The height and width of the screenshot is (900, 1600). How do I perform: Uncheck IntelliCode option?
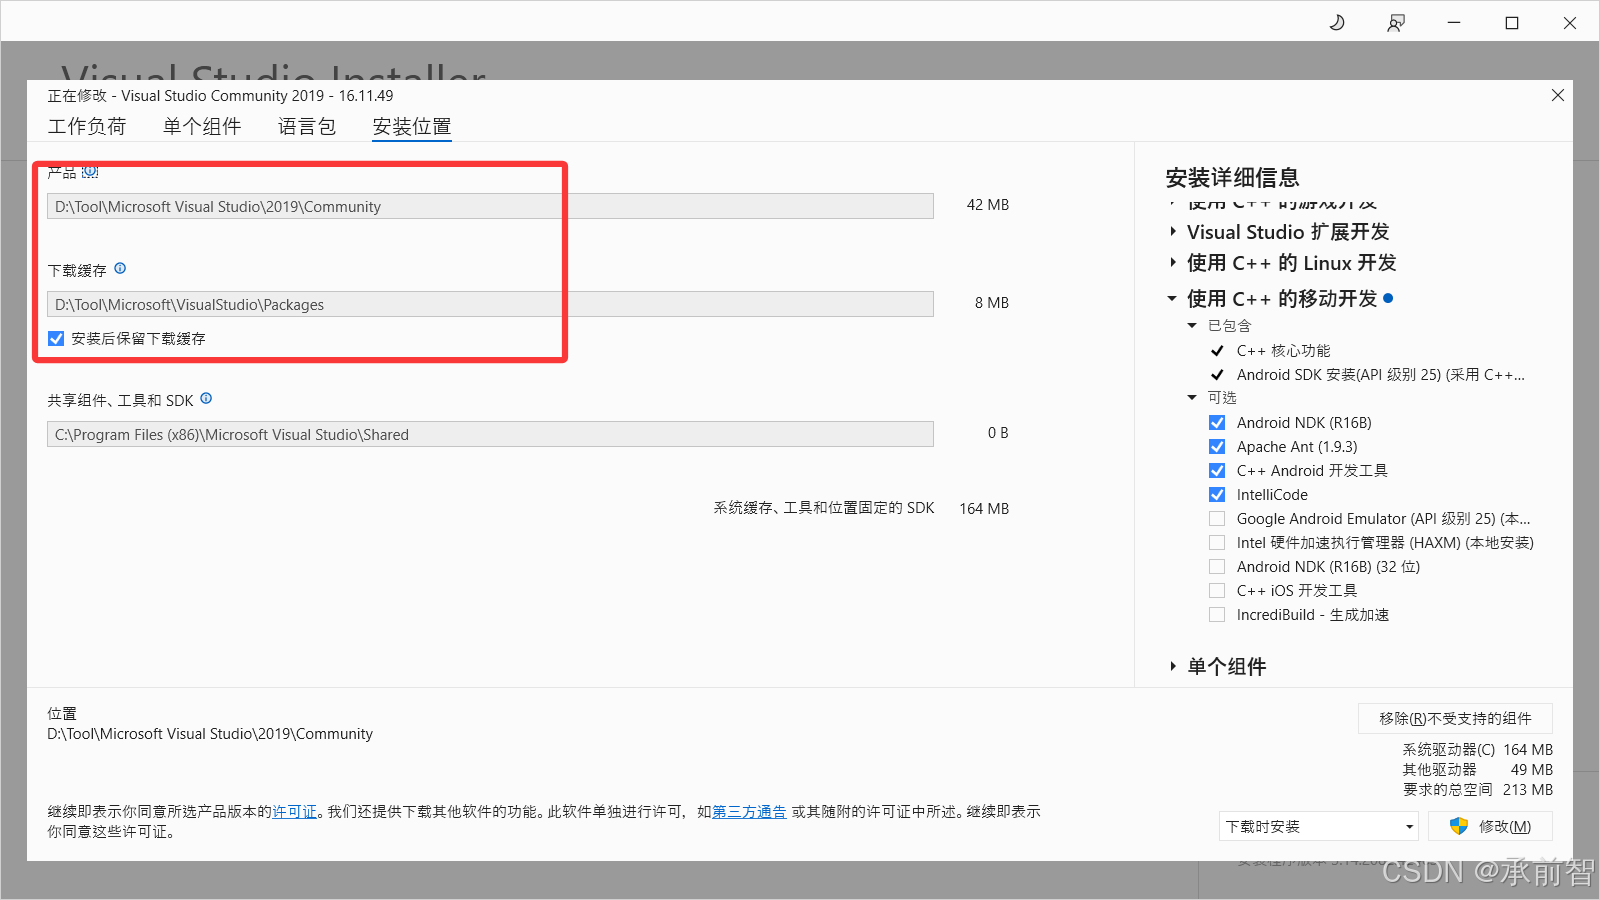pyautogui.click(x=1217, y=494)
